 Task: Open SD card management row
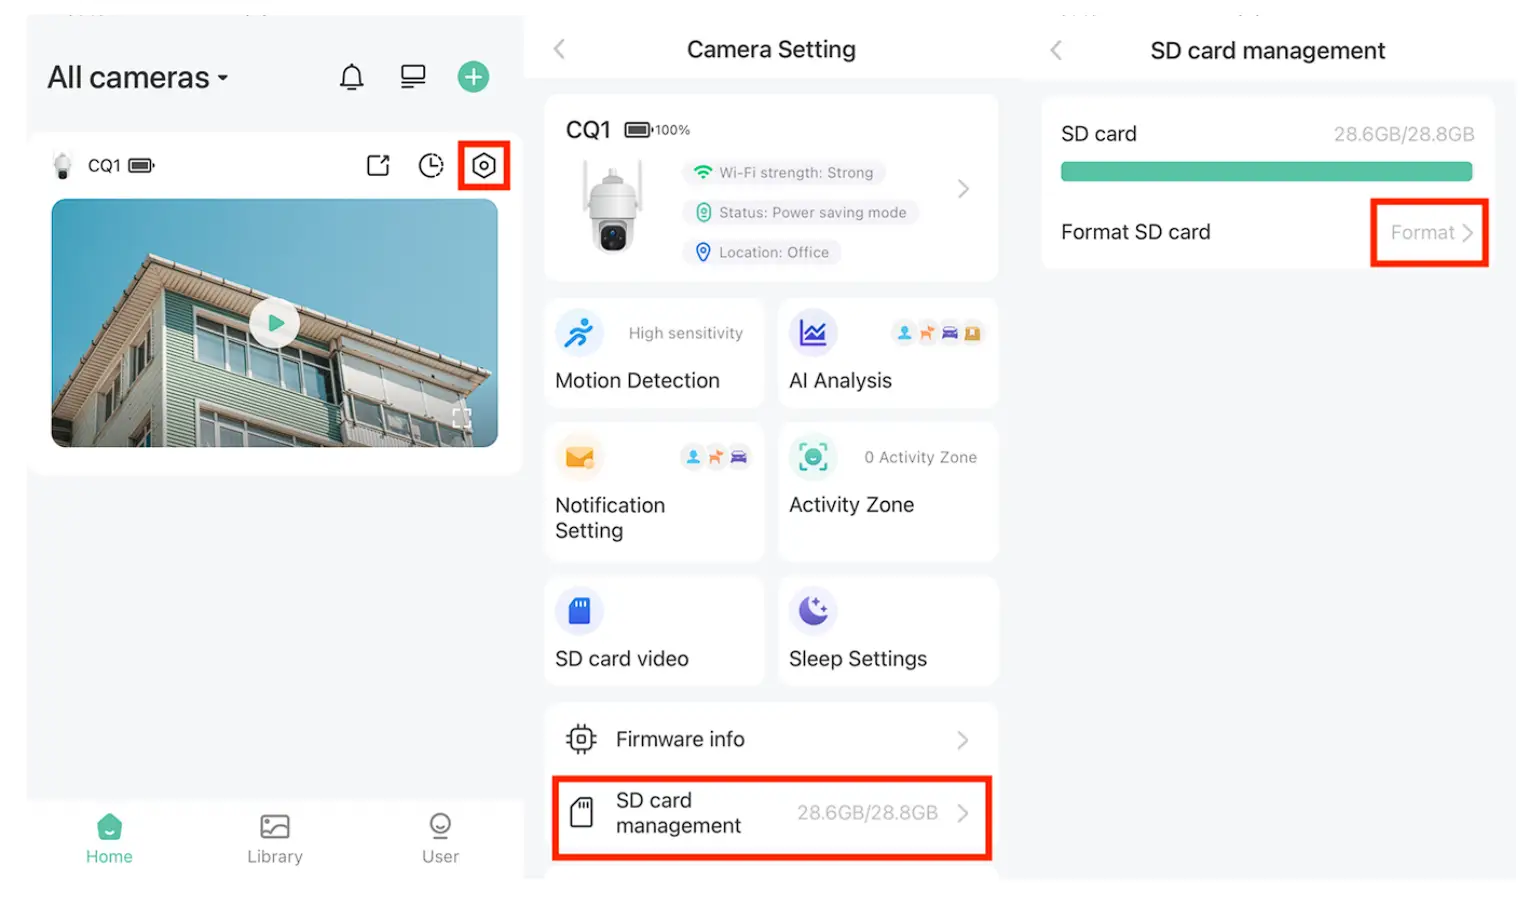pyautogui.click(x=770, y=814)
